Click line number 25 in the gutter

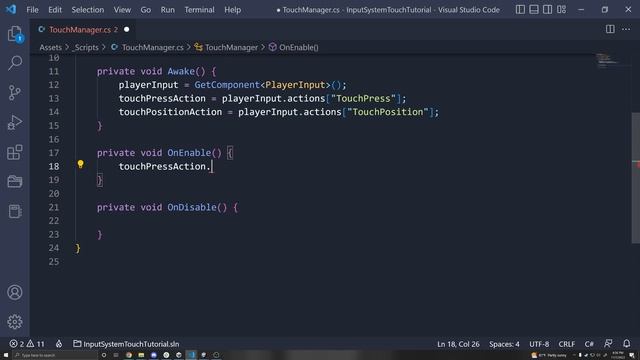click(54, 262)
